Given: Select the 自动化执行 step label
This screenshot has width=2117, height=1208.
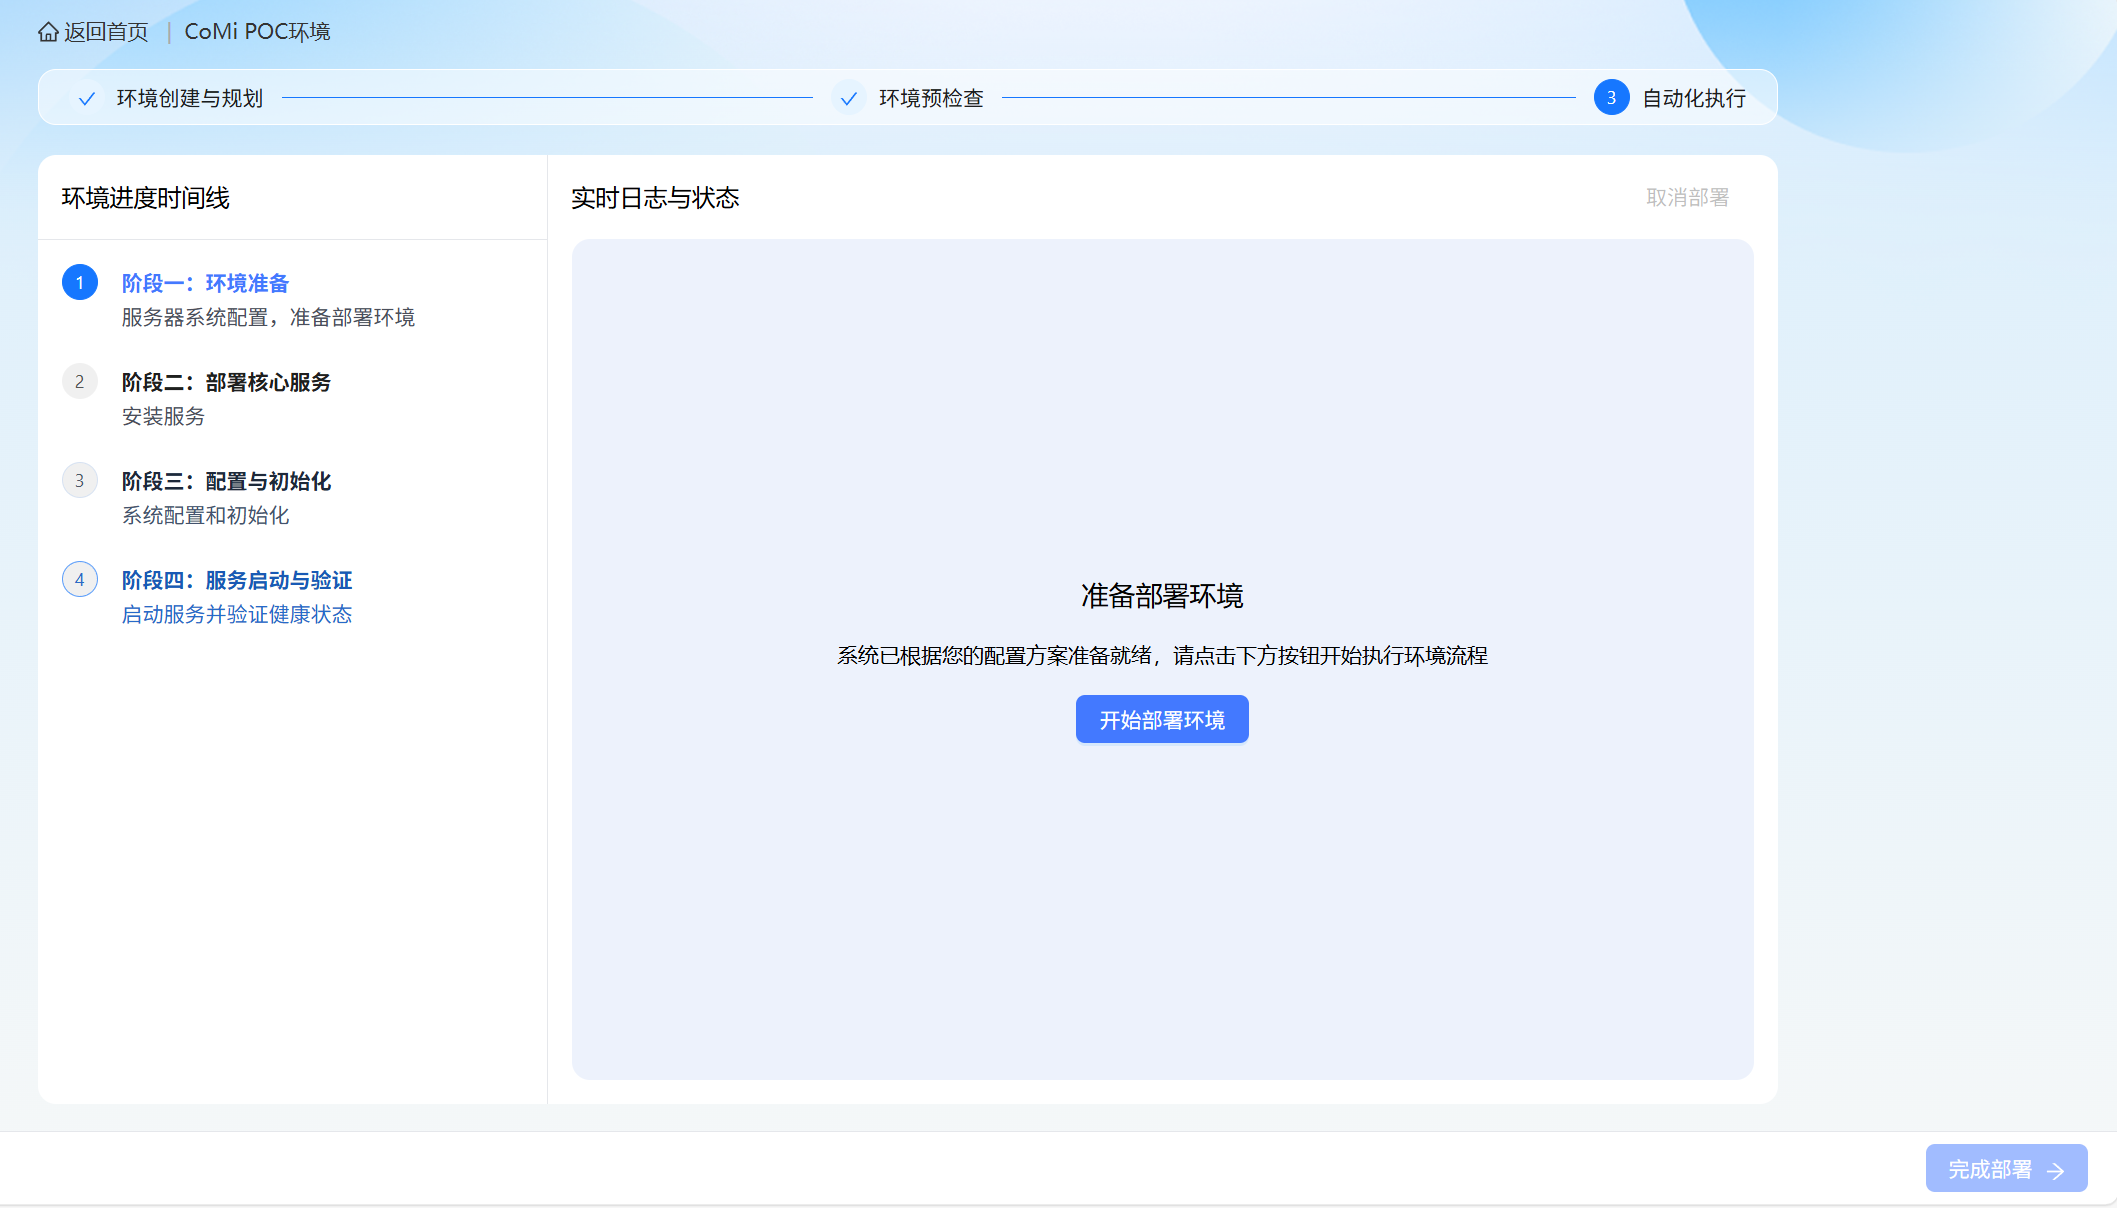Looking at the screenshot, I should pyautogui.click(x=1694, y=98).
